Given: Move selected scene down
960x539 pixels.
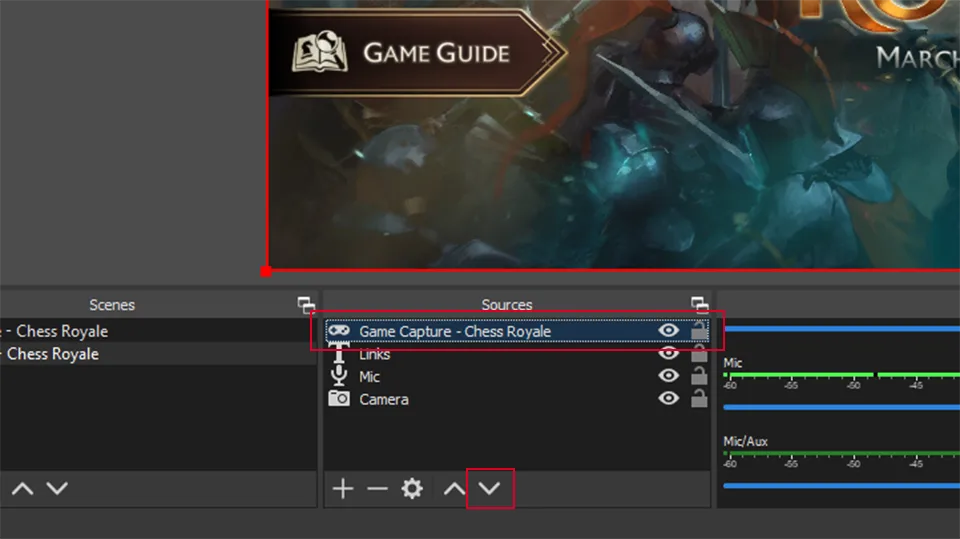Looking at the screenshot, I should [x=58, y=489].
